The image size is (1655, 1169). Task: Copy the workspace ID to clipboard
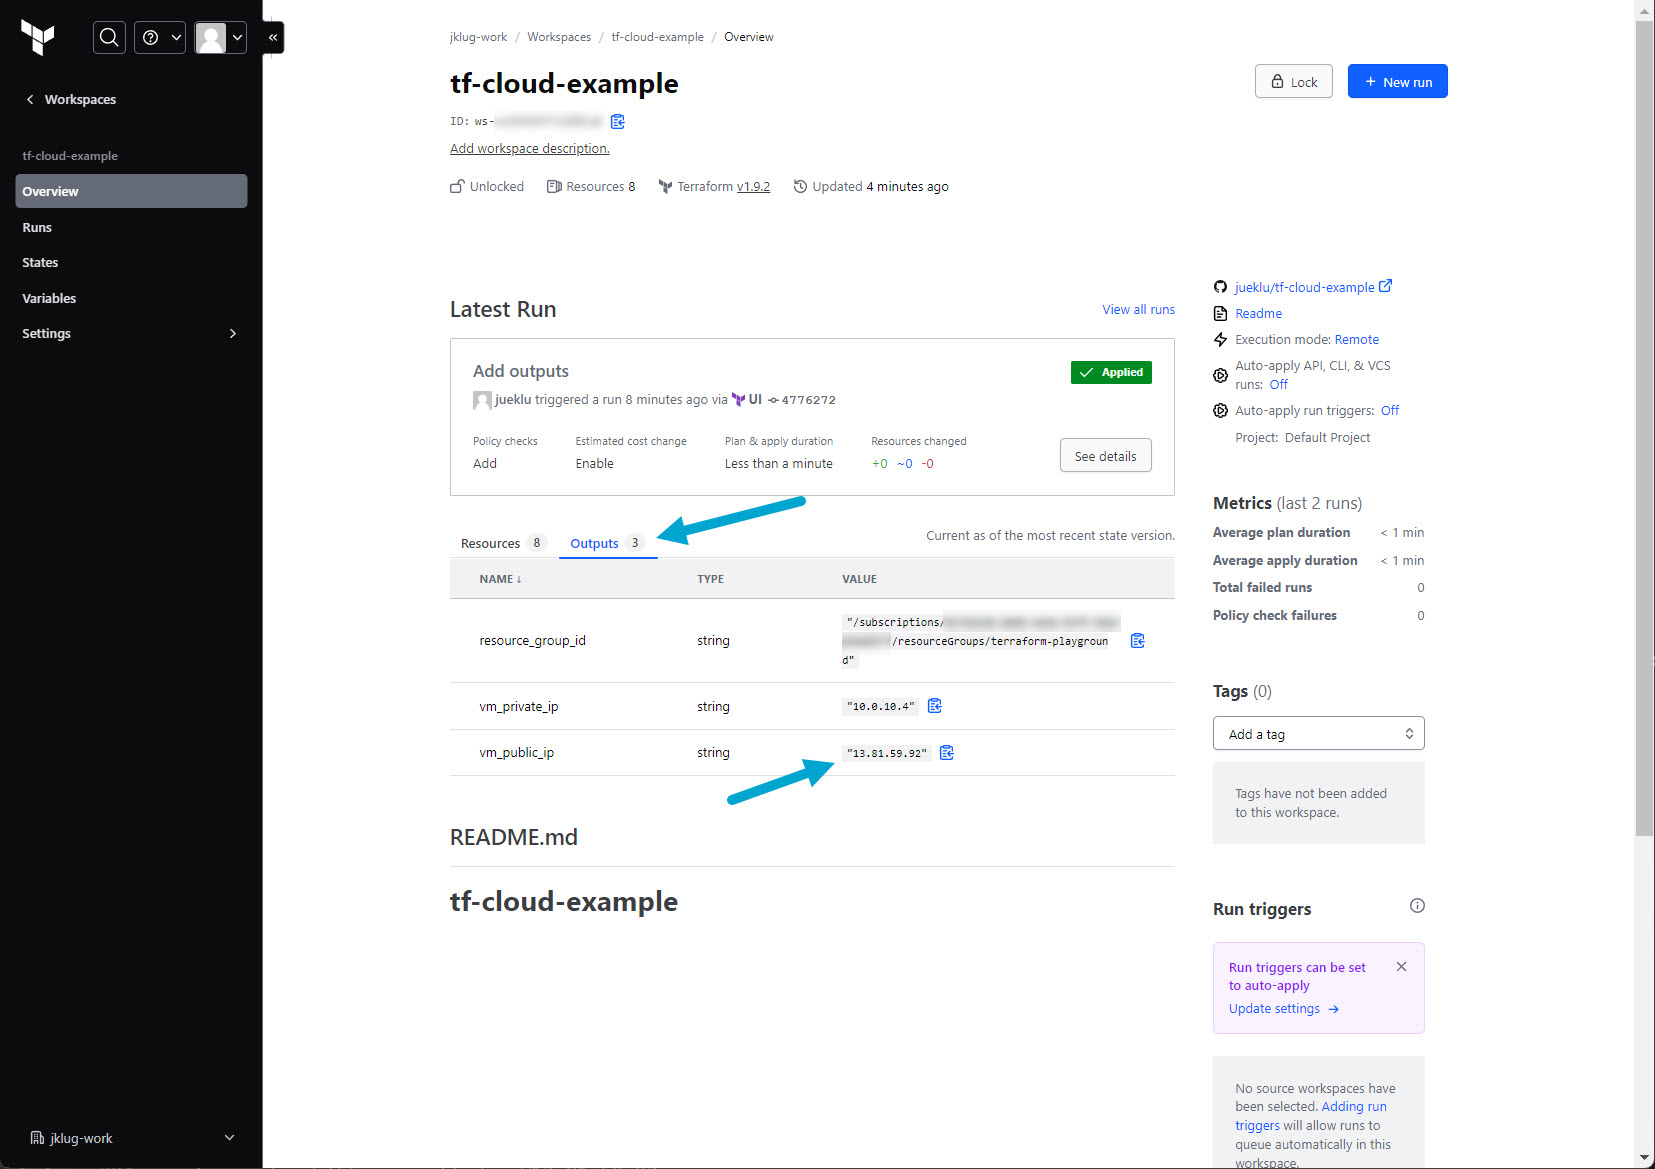point(618,122)
